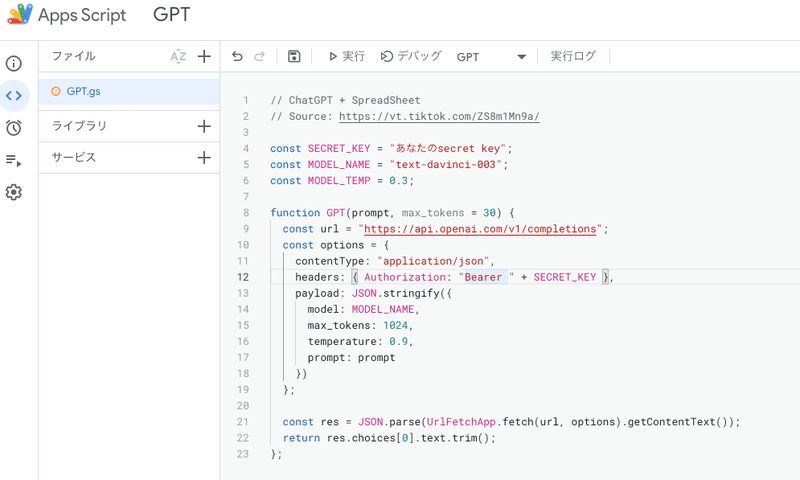
Task: Add a service with plus icon
Action: pos(204,158)
